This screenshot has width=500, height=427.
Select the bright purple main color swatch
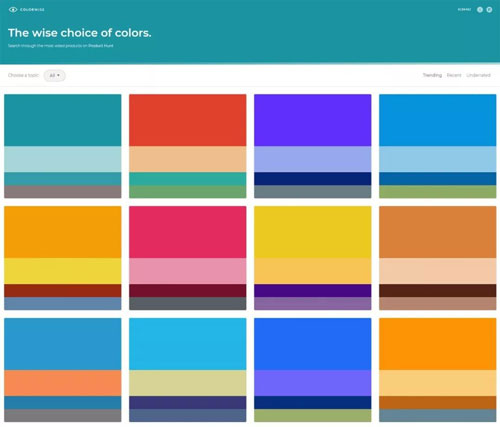coord(313,120)
